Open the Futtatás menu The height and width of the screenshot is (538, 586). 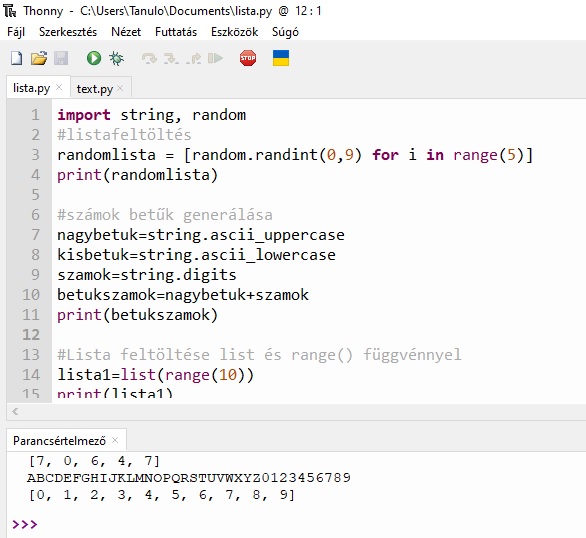pos(176,32)
